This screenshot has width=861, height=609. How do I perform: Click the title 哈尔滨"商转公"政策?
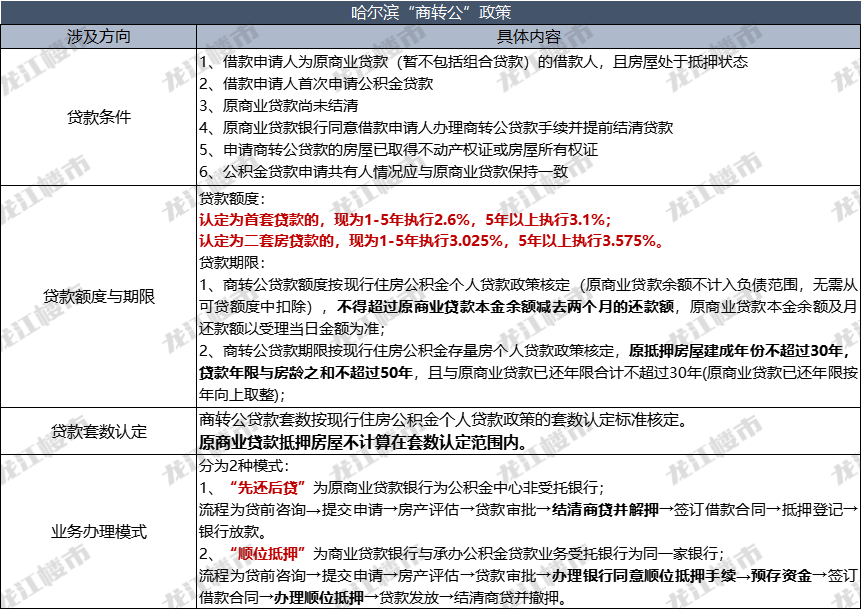point(430,14)
